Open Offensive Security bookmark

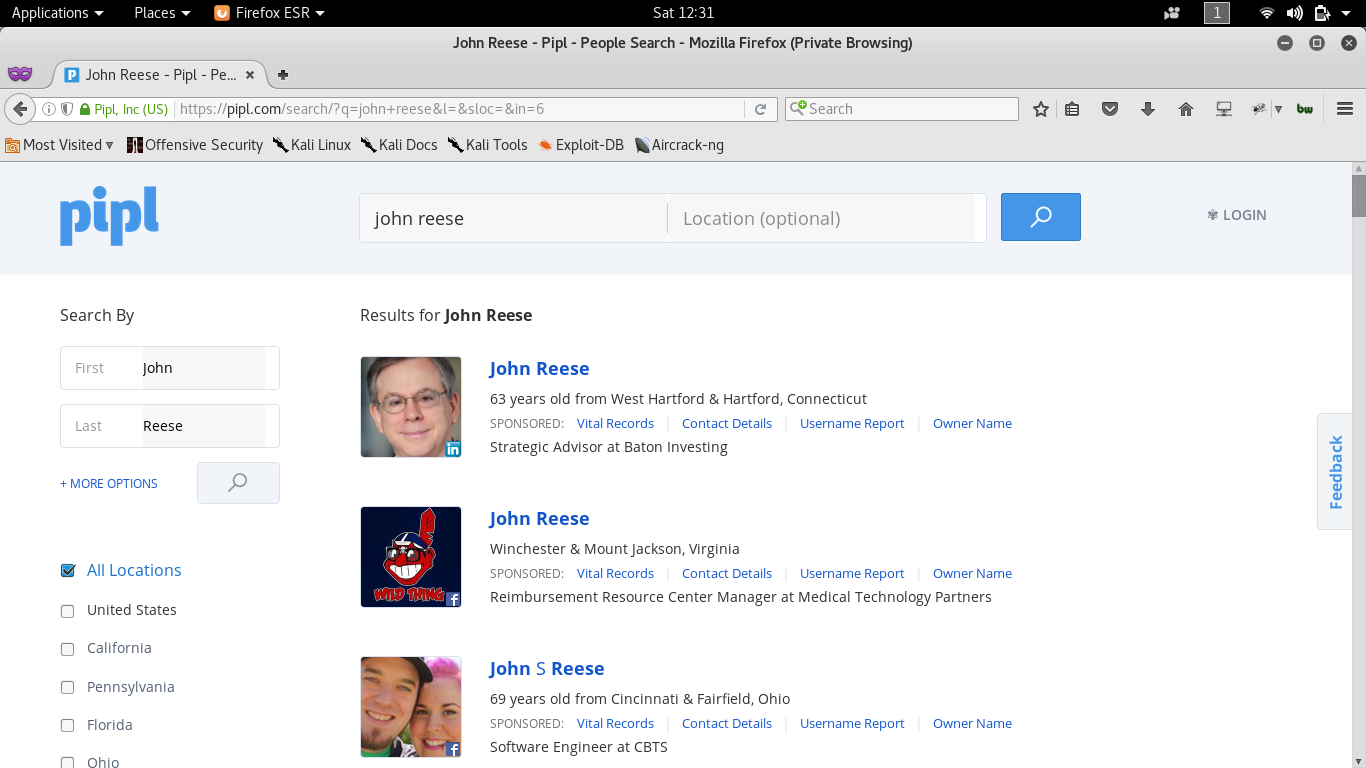tap(195, 145)
